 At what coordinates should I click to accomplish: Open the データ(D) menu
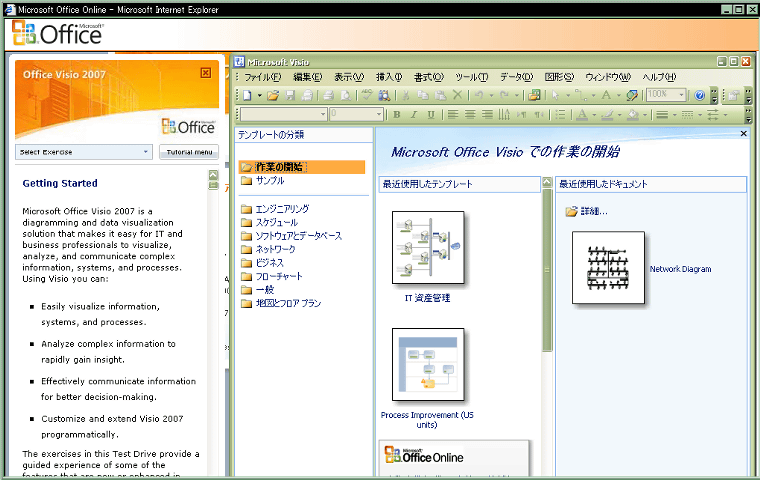tap(517, 77)
